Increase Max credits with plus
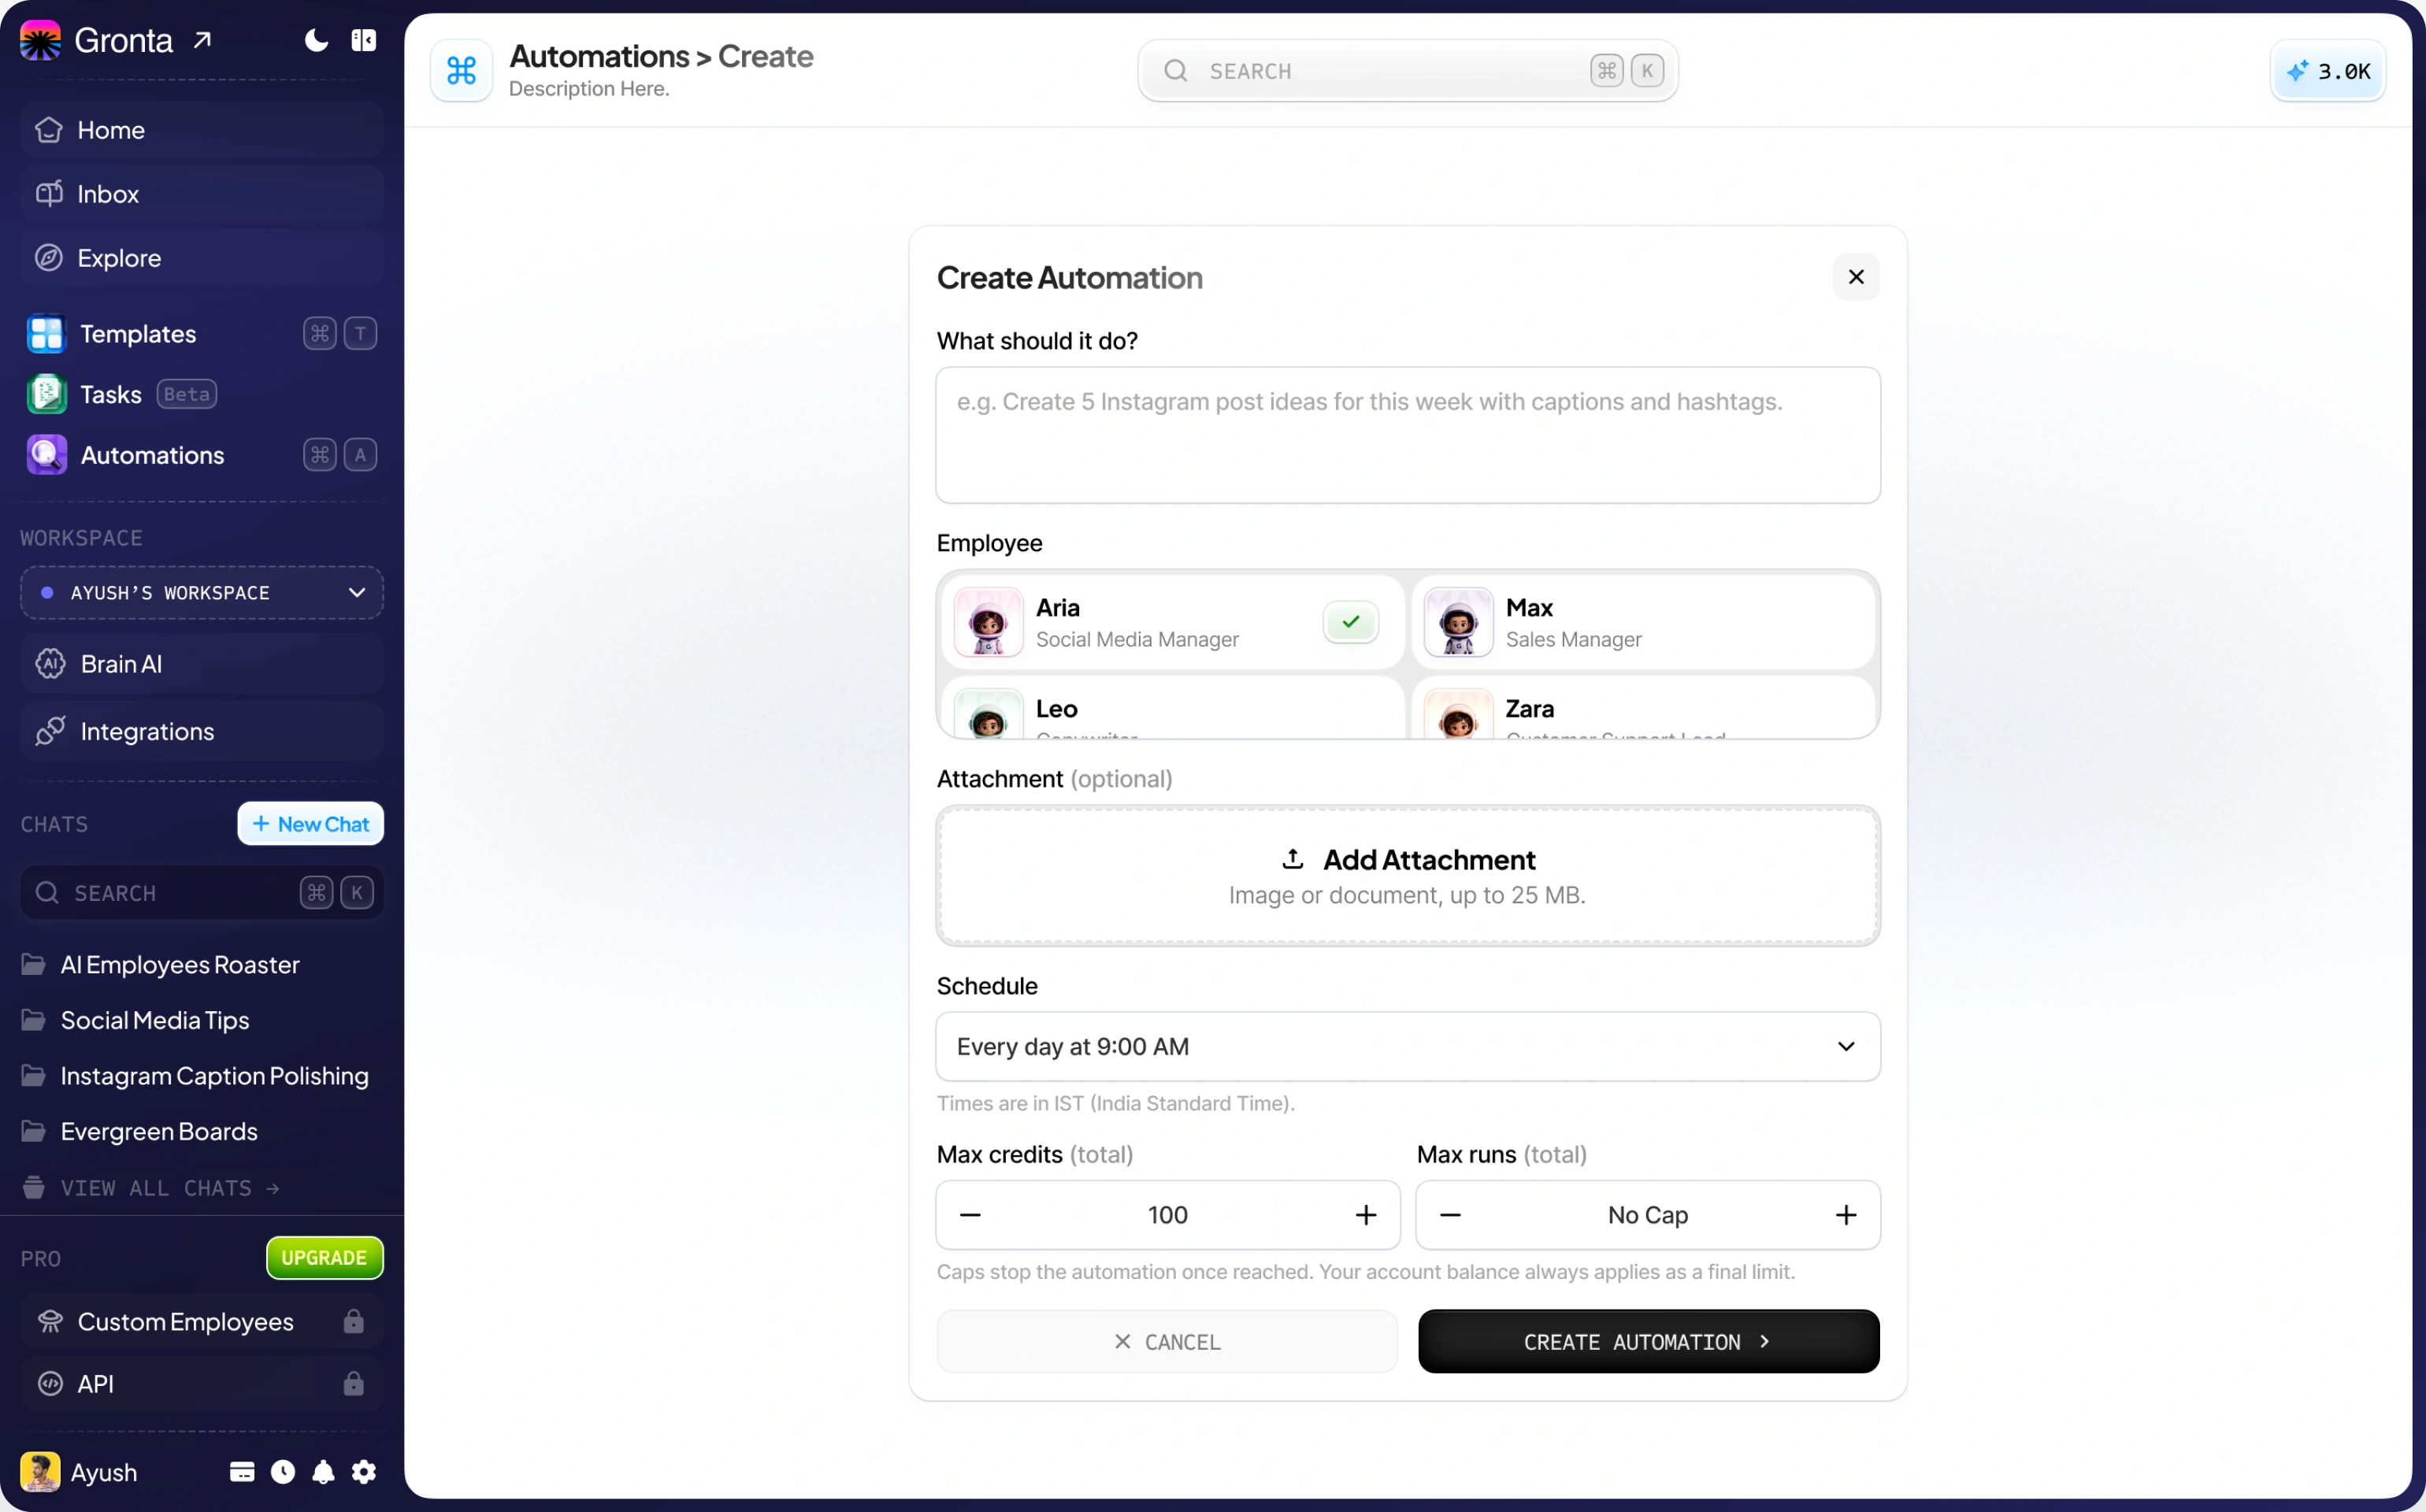2426x1512 pixels. click(1366, 1216)
